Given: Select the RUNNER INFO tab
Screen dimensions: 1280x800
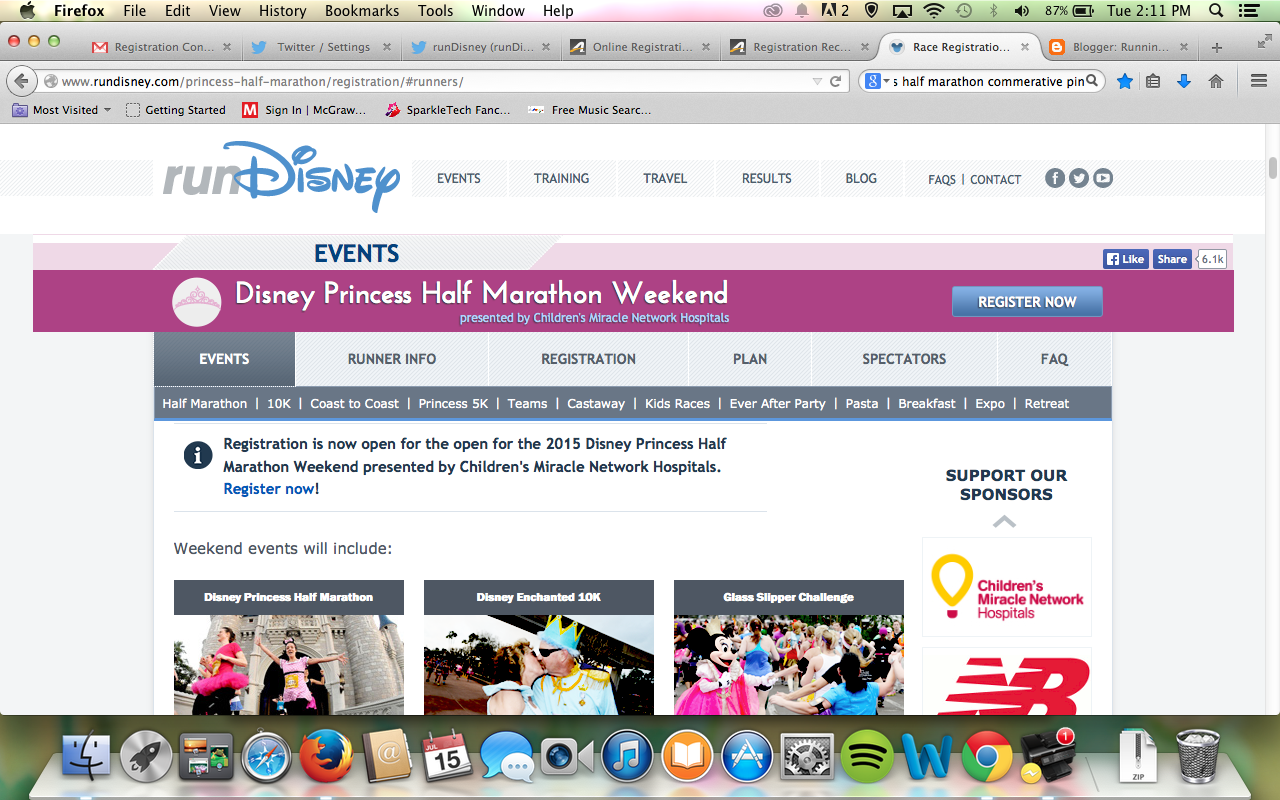Looking at the screenshot, I should (392, 359).
